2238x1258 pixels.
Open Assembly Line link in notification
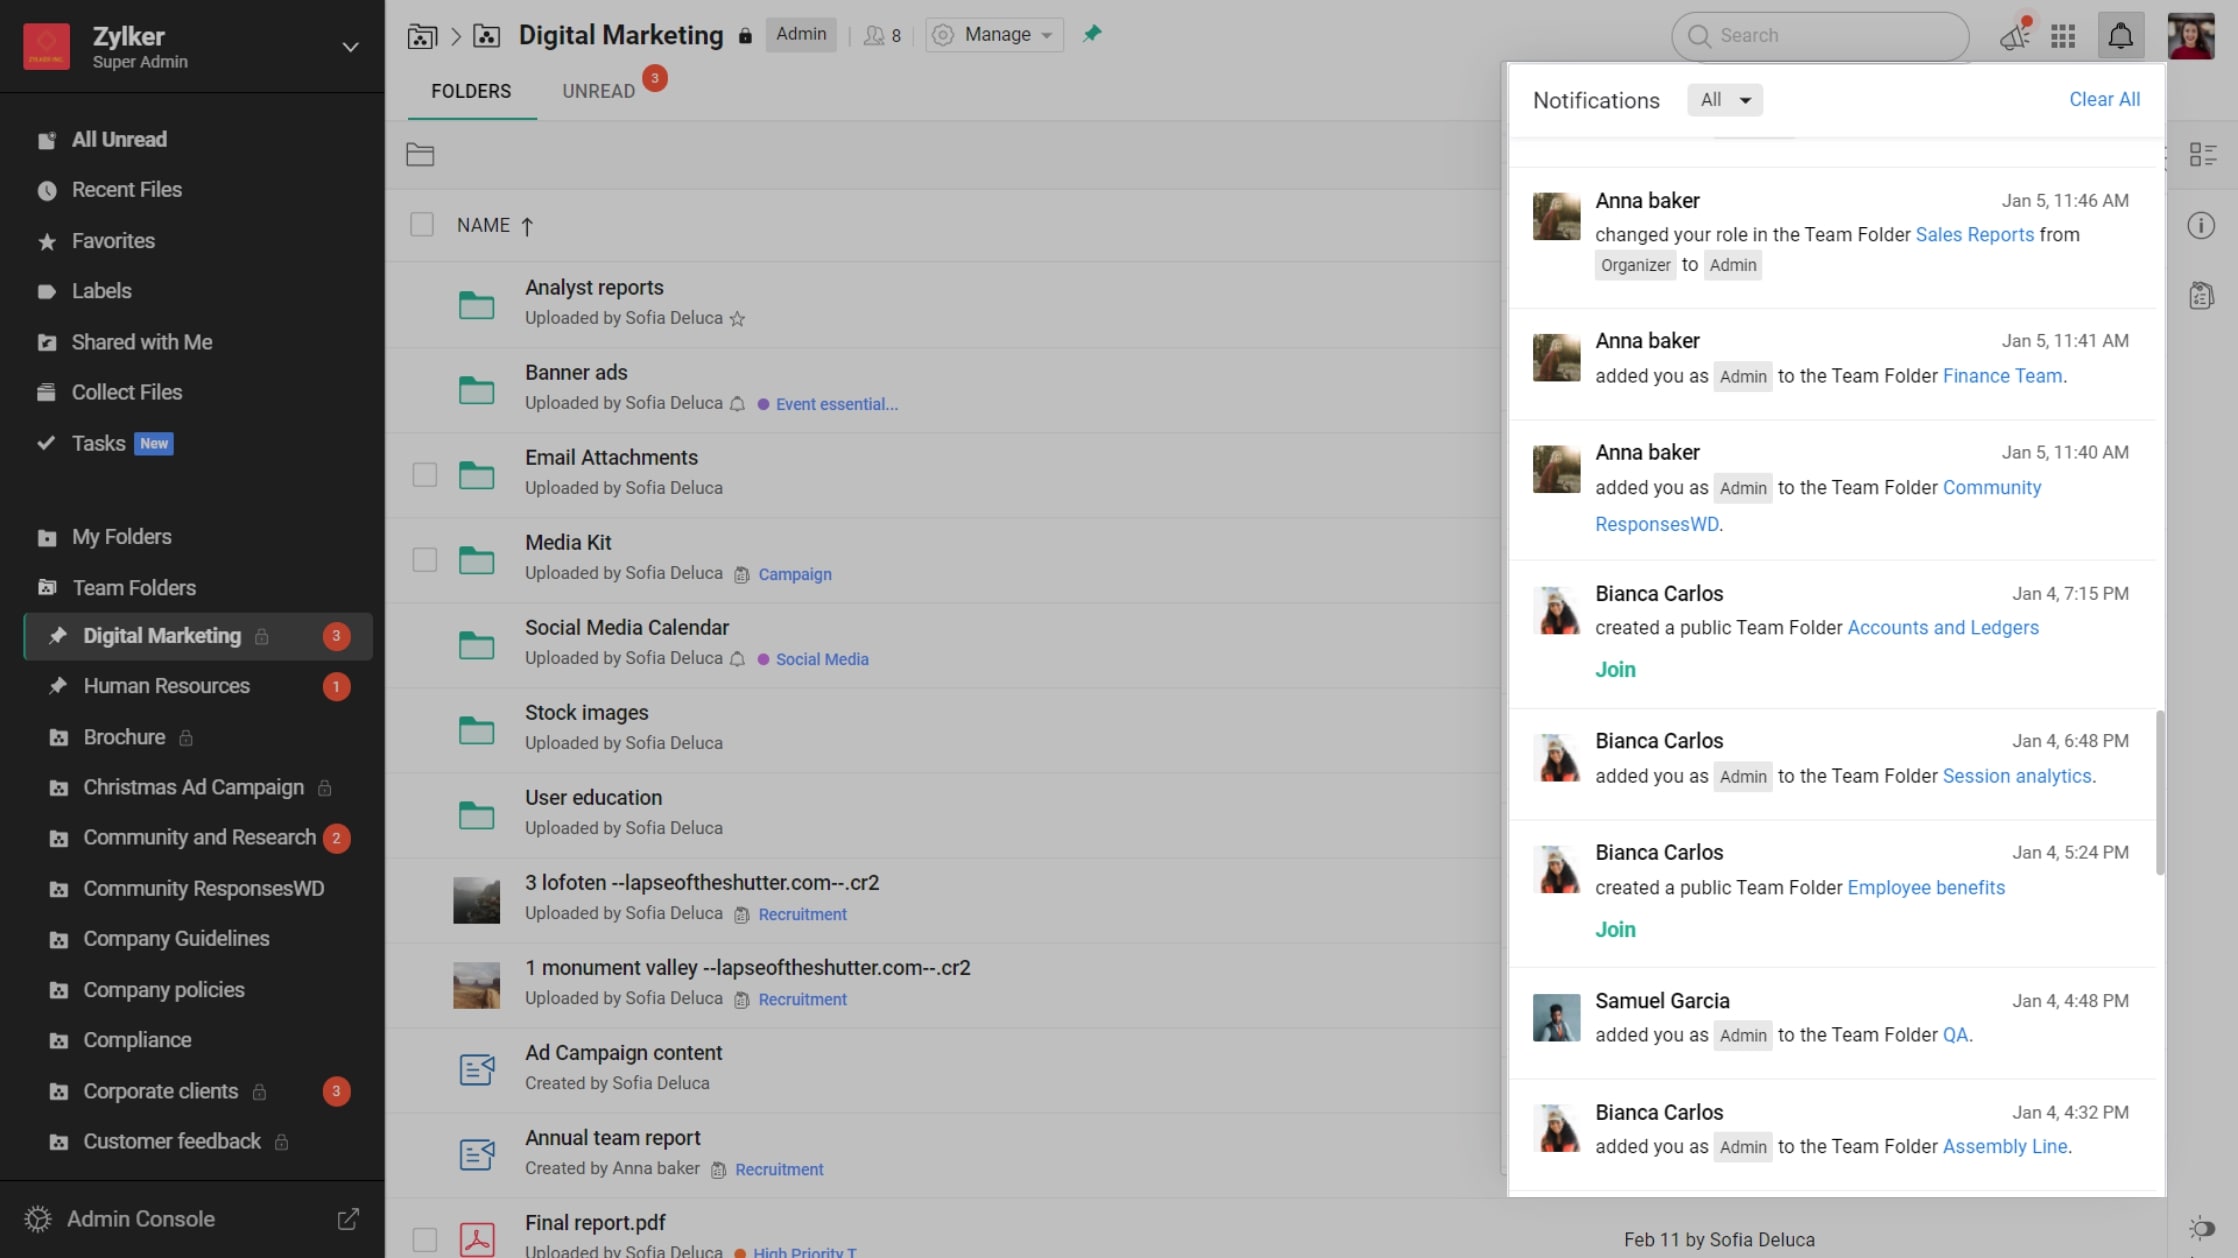tap(2004, 1147)
